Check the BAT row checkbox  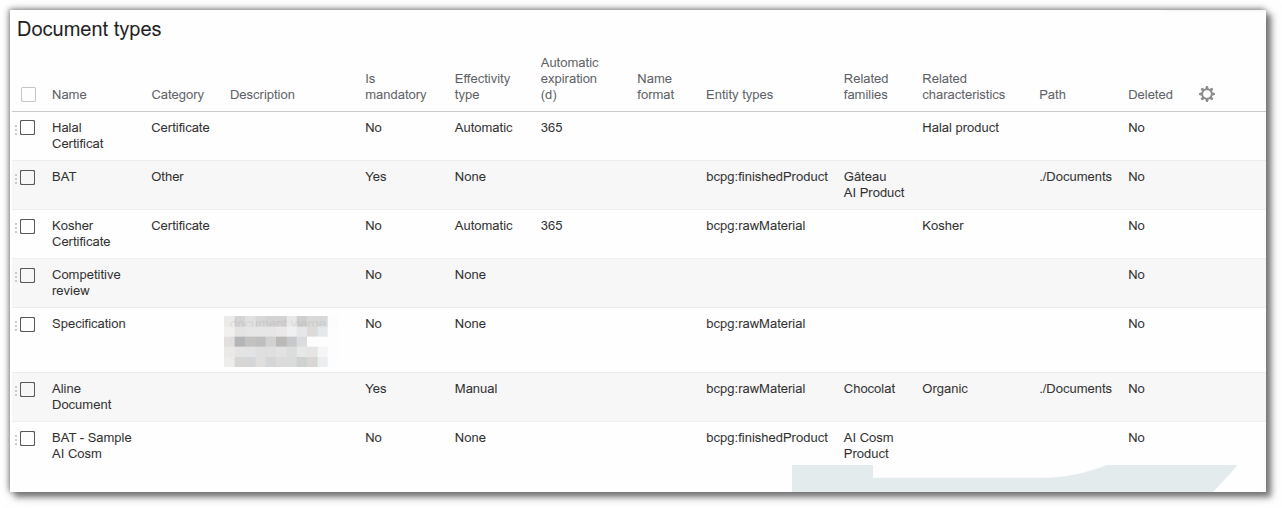click(x=28, y=177)
